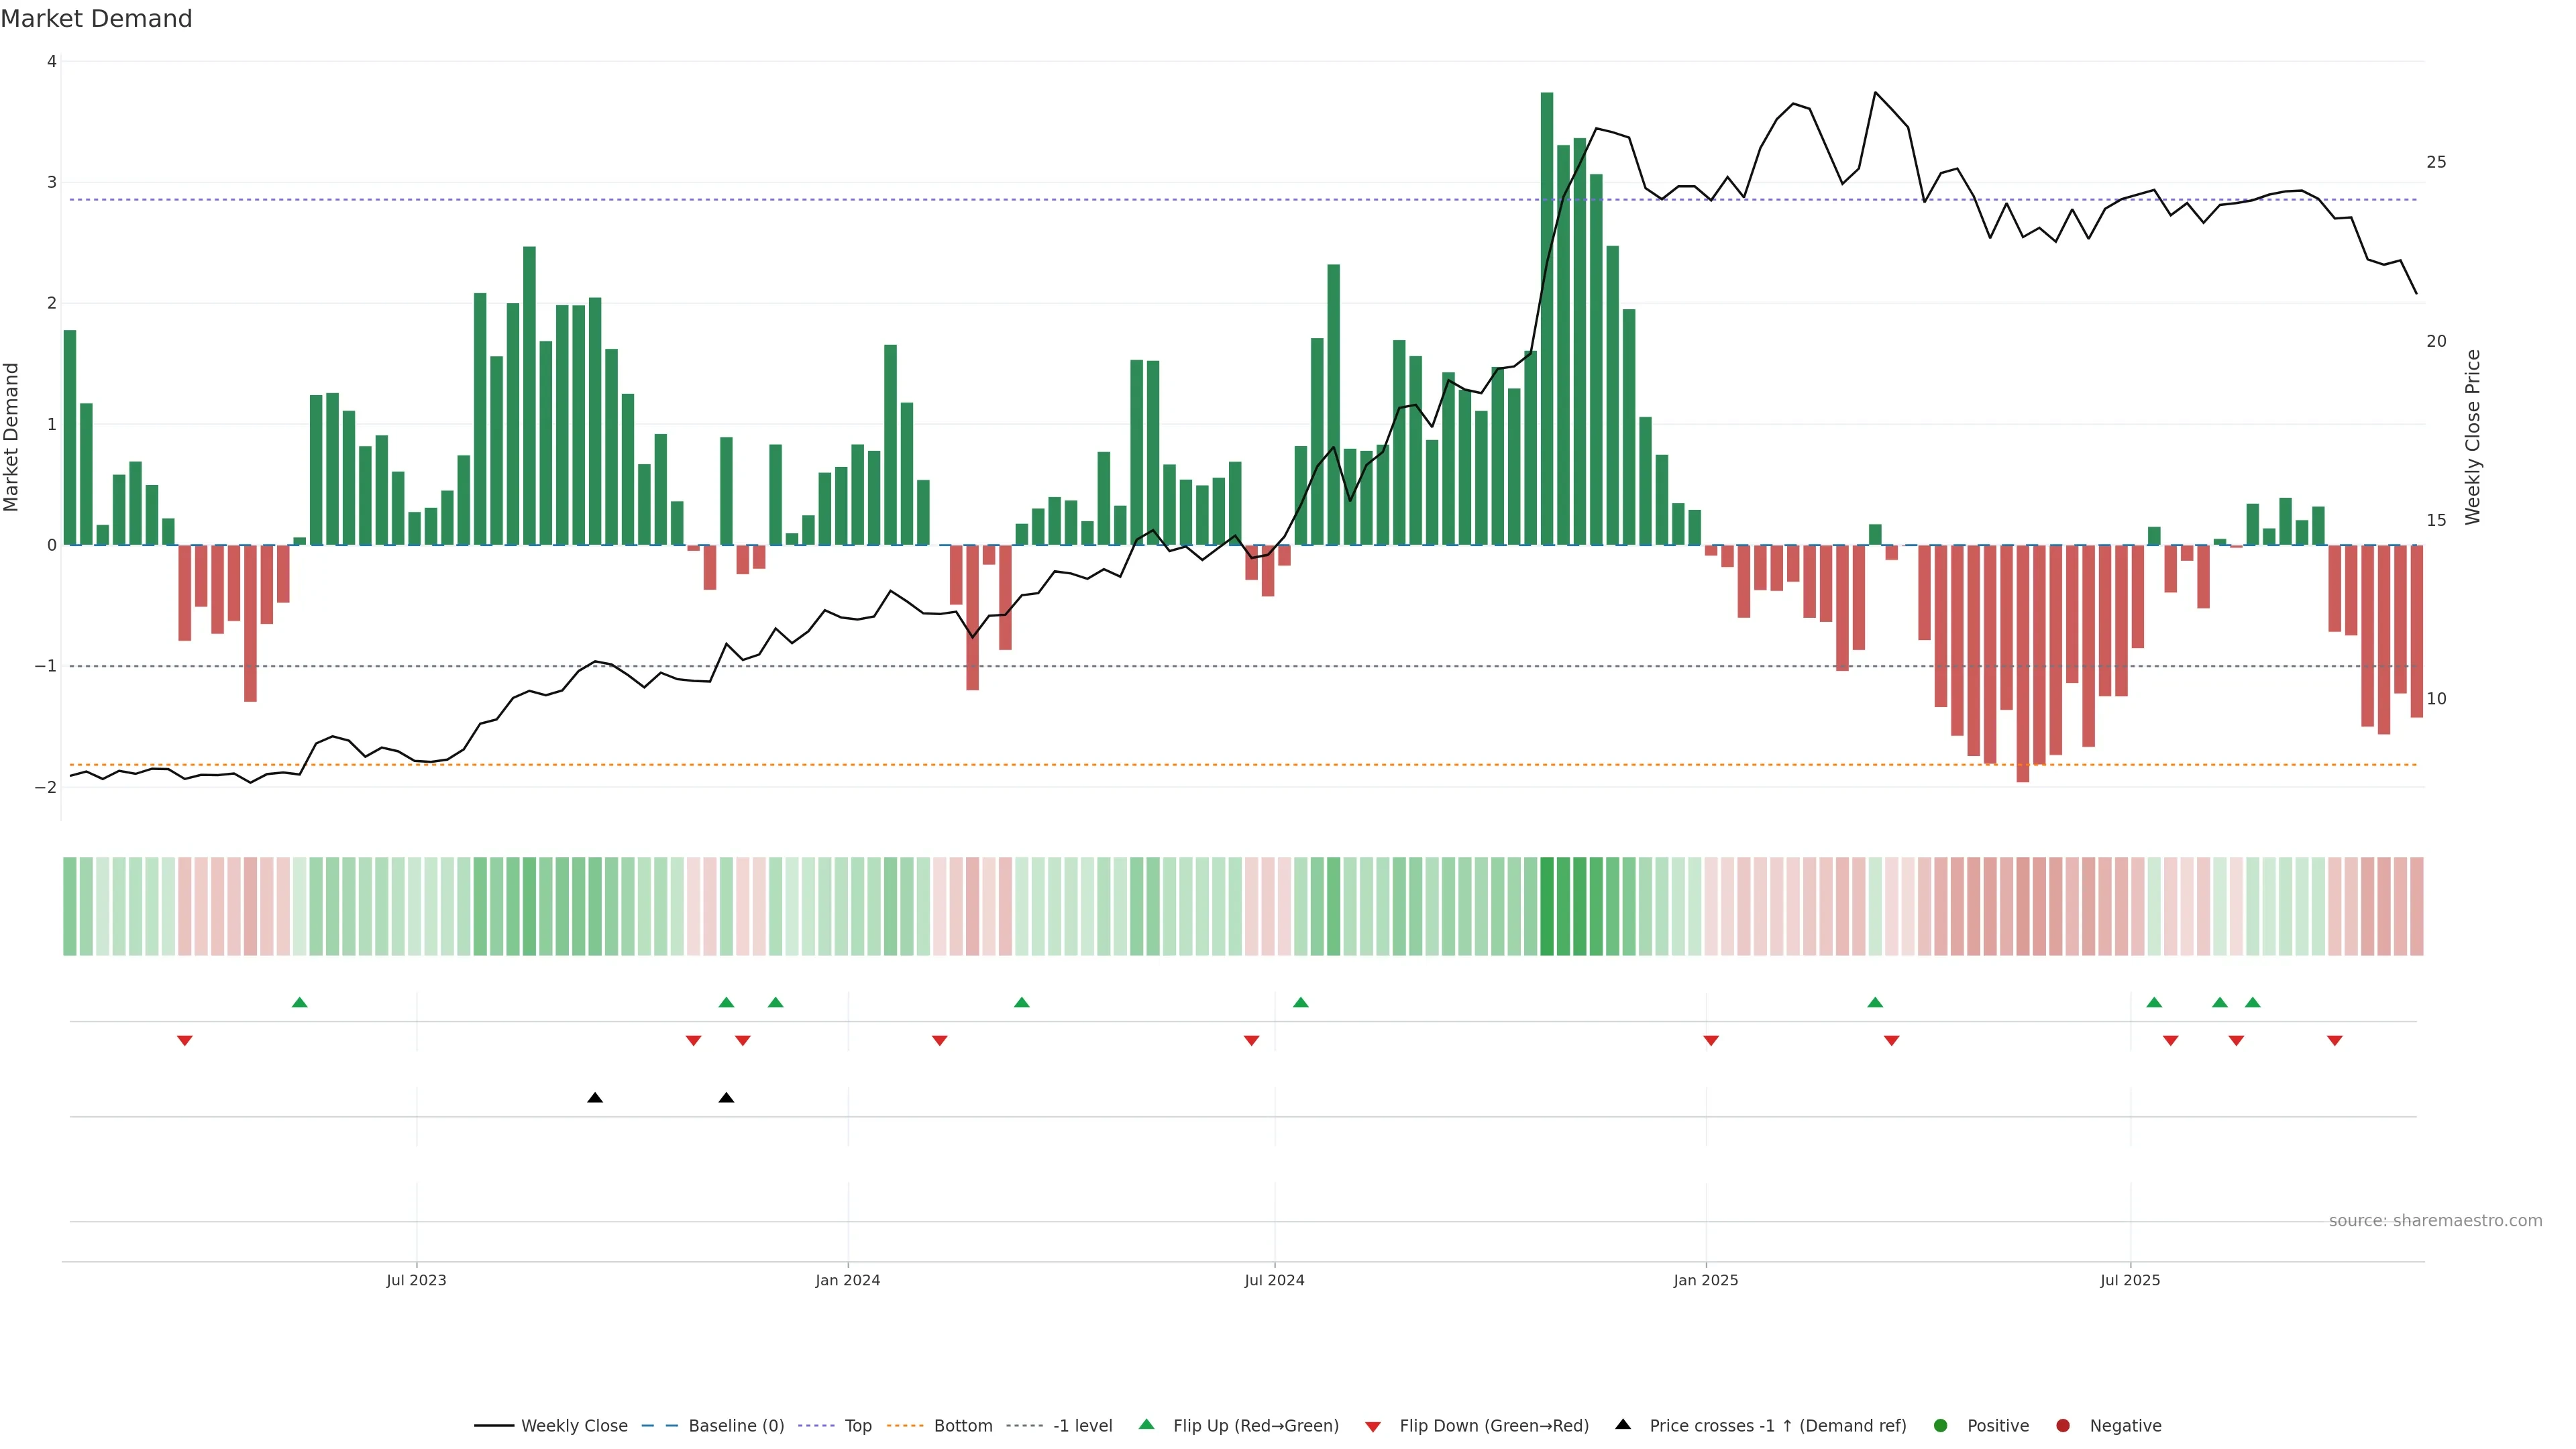The height and width of the screenshot is (1449, 2576).
Task: Click the black Price crosses -1 legend triangle
Action: (1622, 1424)
